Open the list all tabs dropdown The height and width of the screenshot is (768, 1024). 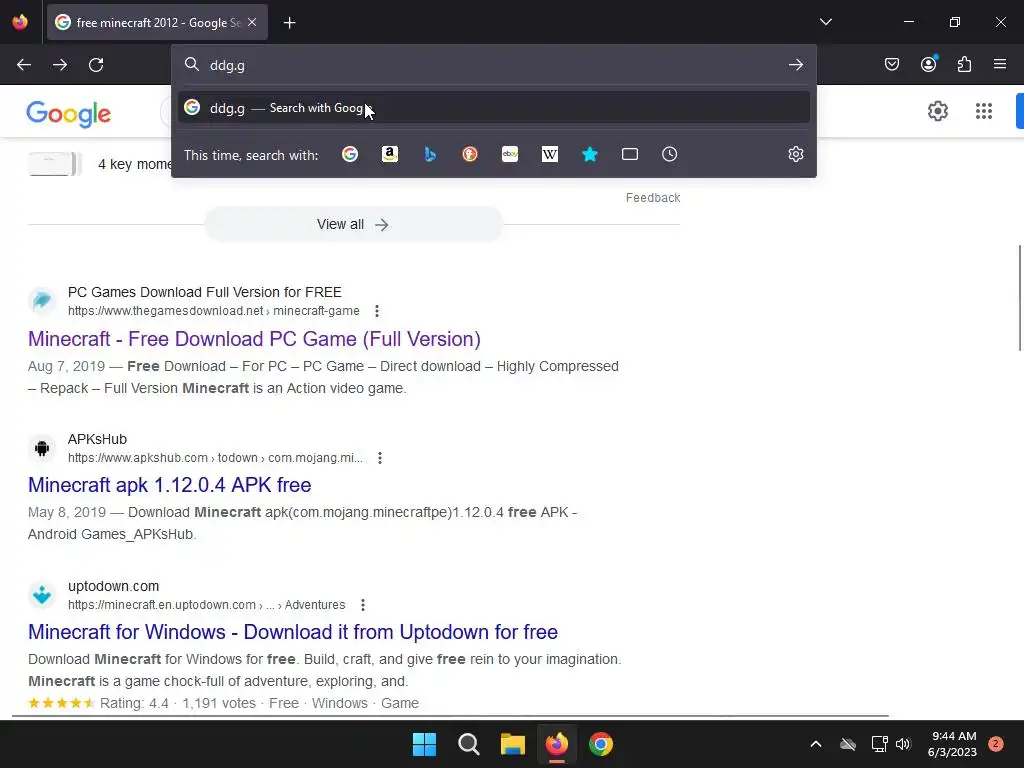tap(825, 22)
